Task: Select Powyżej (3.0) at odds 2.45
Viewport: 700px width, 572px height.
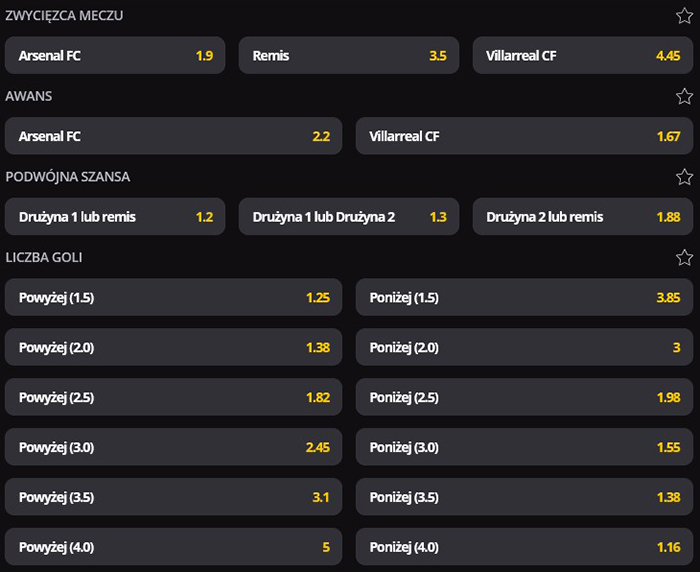Action: click(x=173, y=447)
